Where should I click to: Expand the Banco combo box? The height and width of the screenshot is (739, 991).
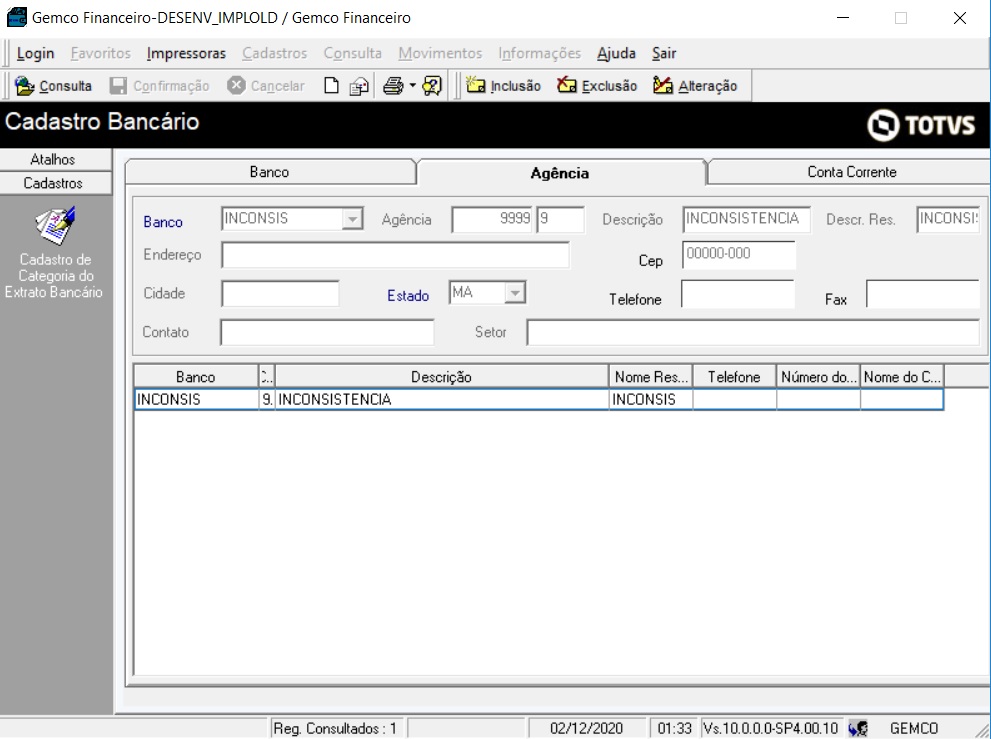(352, 219)
